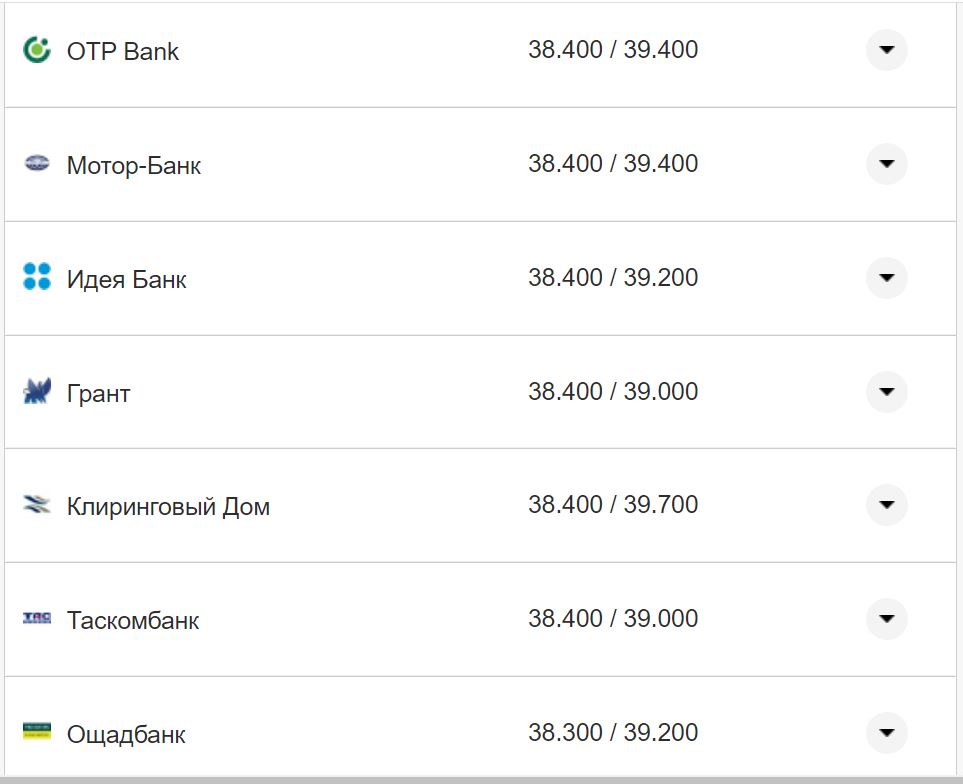Expand the Ощадбанк row arrow
This screenshot has height=784, width=963.
[x=886, y=733]
